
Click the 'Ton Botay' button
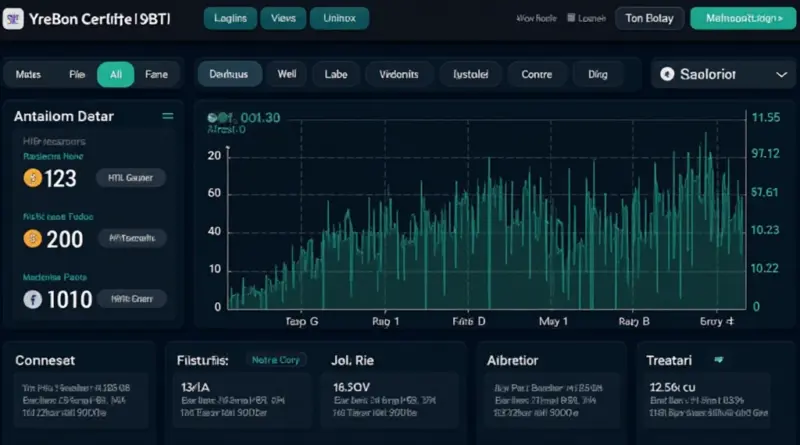click(650, 18)
